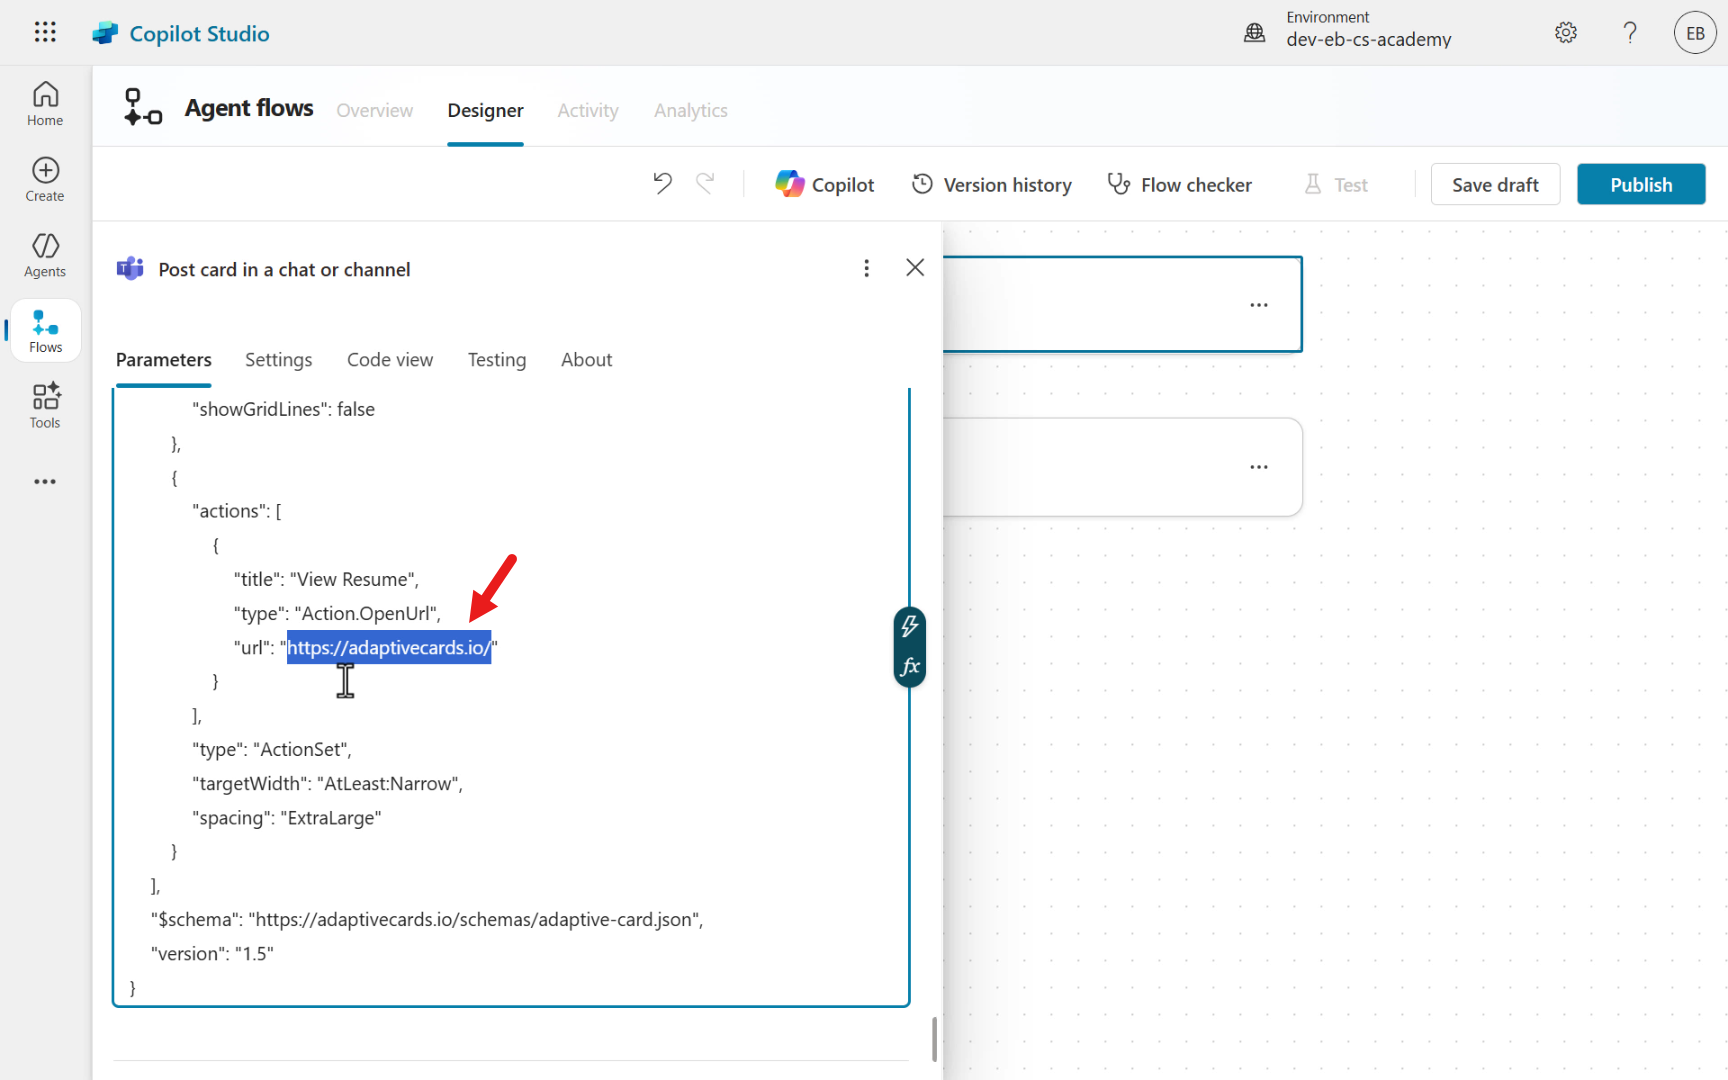Click the Publish button
The width and height of the screenshot is (1728, 1080).
point(1640,185)
